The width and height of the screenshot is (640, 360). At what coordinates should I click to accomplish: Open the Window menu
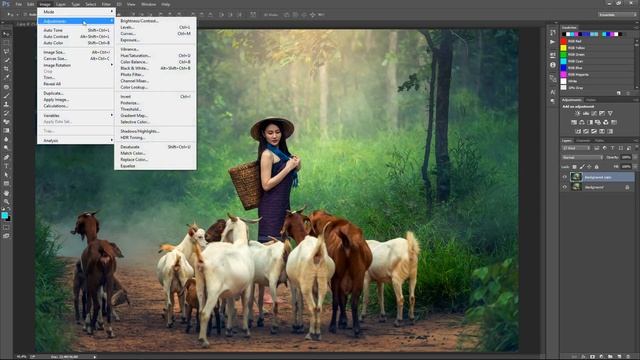pyautogui.click(x=148, y=4)
